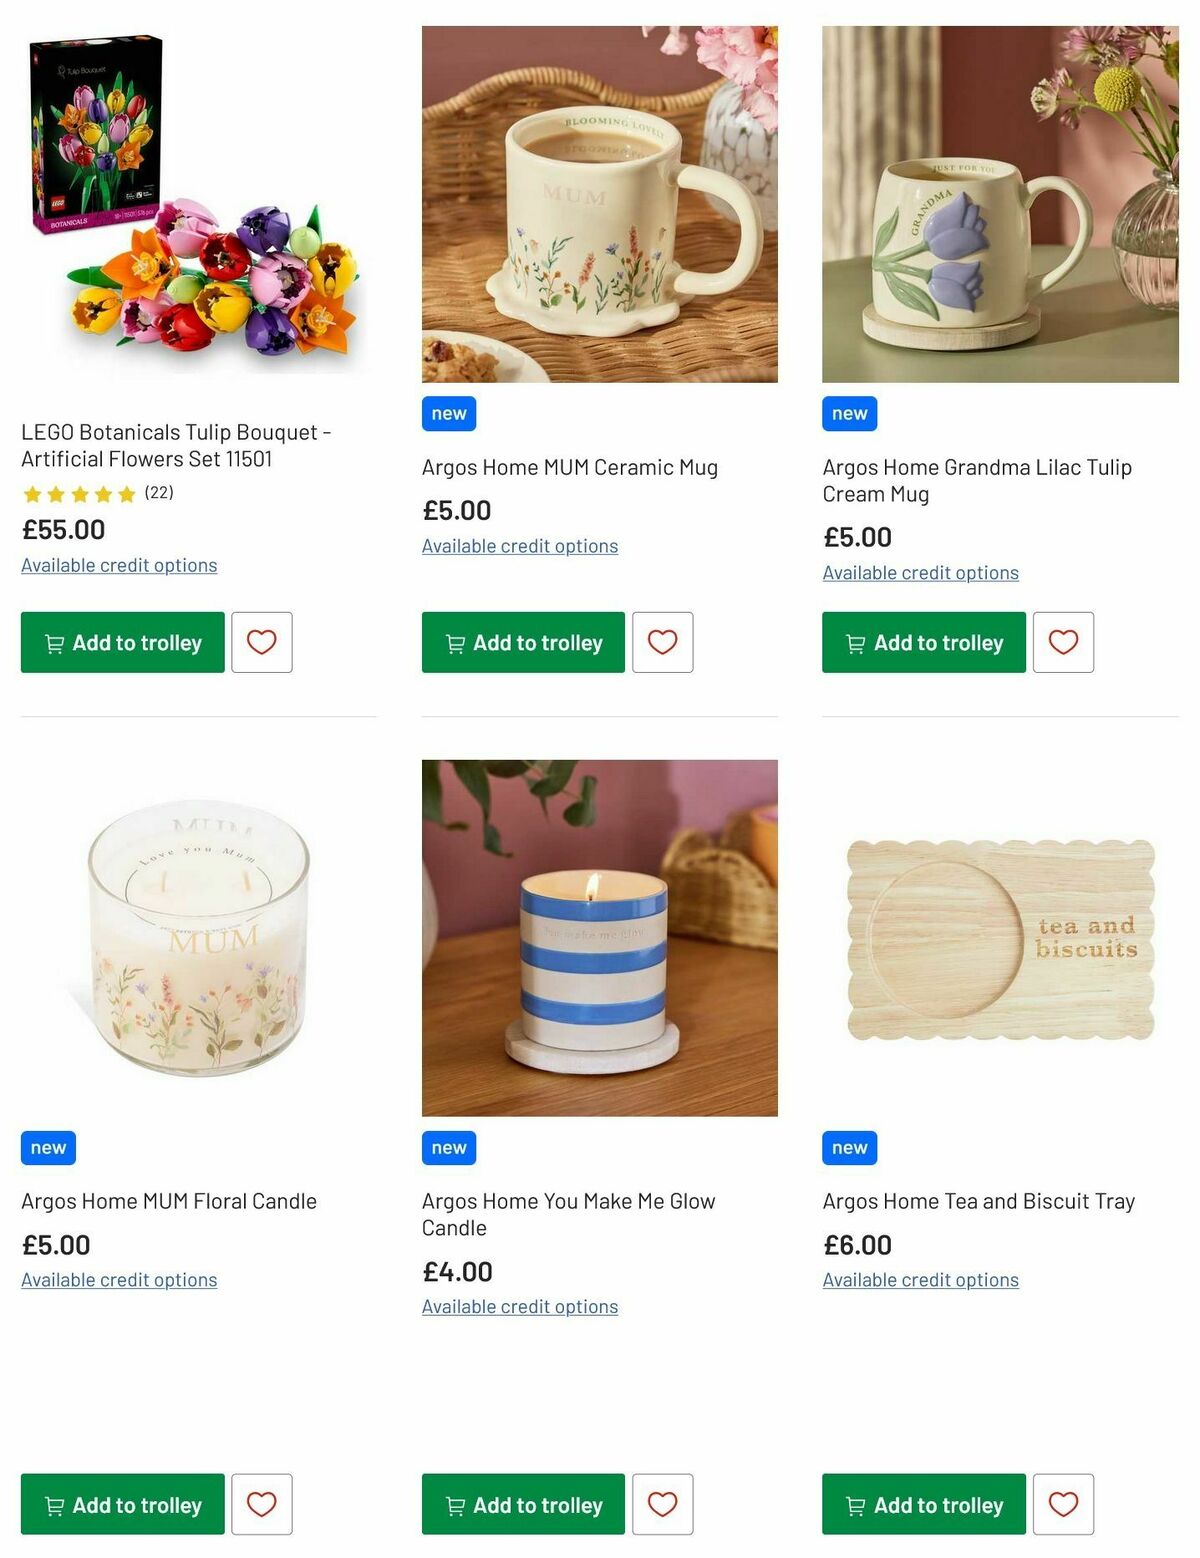Open the MUM Floral Candle product image
This screenshot has height=1558, width=1200.
tap(198, 950)
